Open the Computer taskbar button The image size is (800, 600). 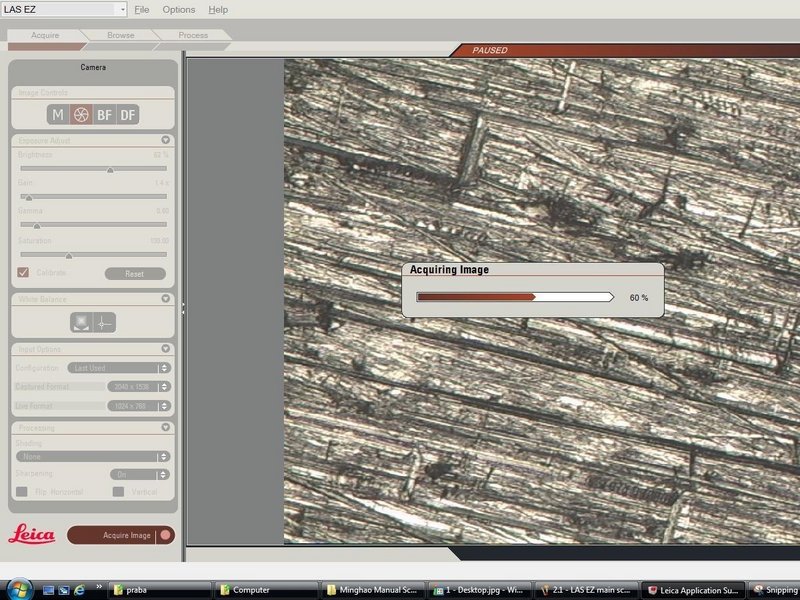pos(265,590)
